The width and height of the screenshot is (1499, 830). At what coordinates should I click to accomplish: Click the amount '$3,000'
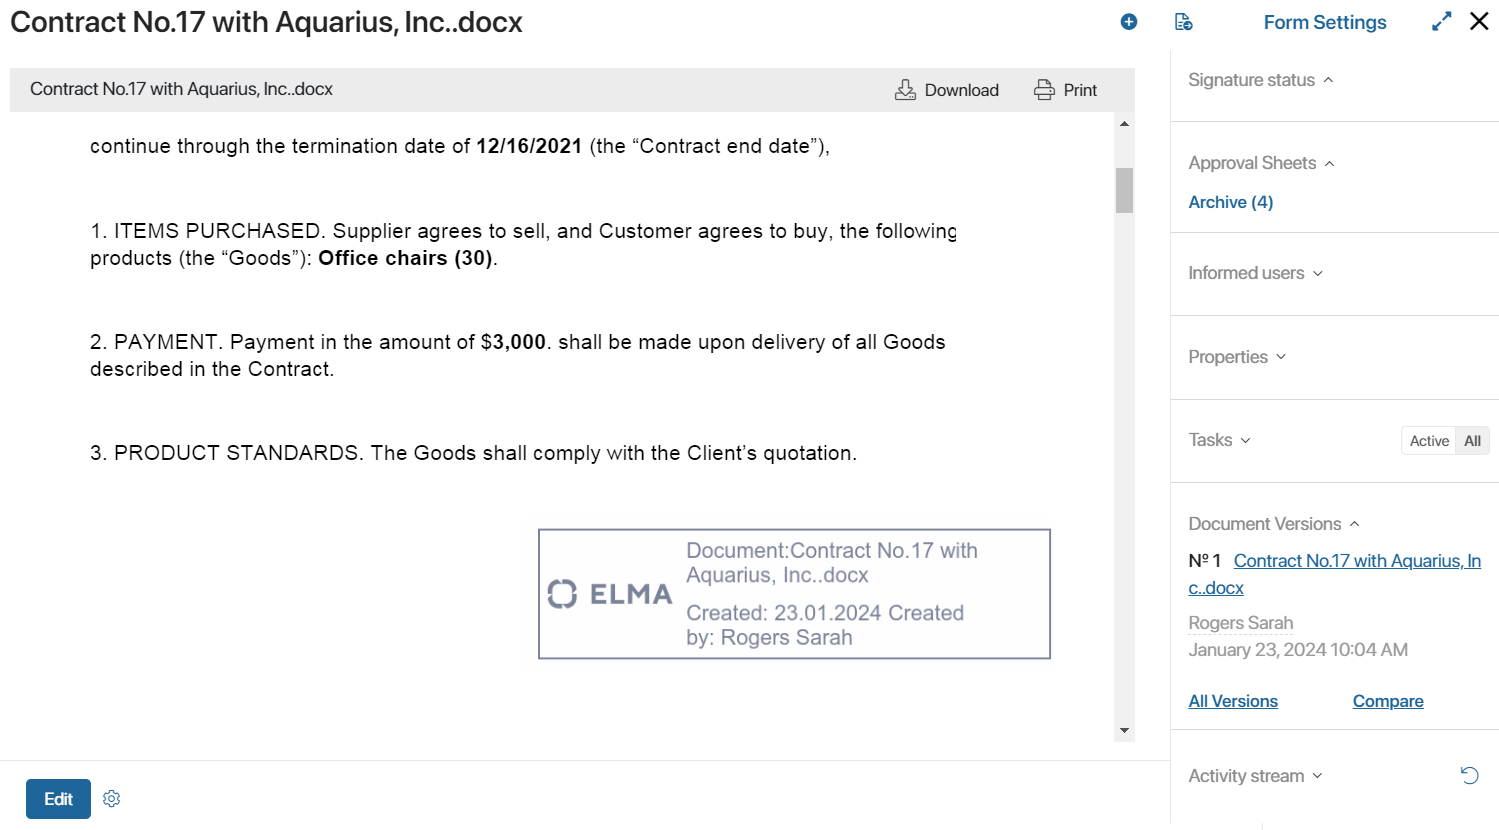513,342
